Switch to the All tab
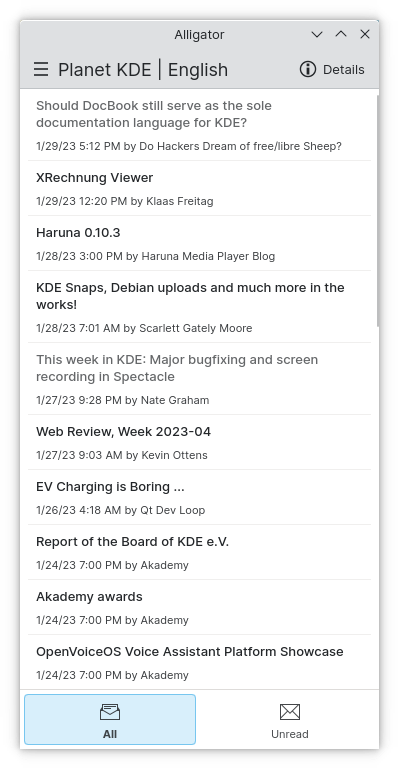399x769 pixels. pyautogui.click(x=110, y=719)
